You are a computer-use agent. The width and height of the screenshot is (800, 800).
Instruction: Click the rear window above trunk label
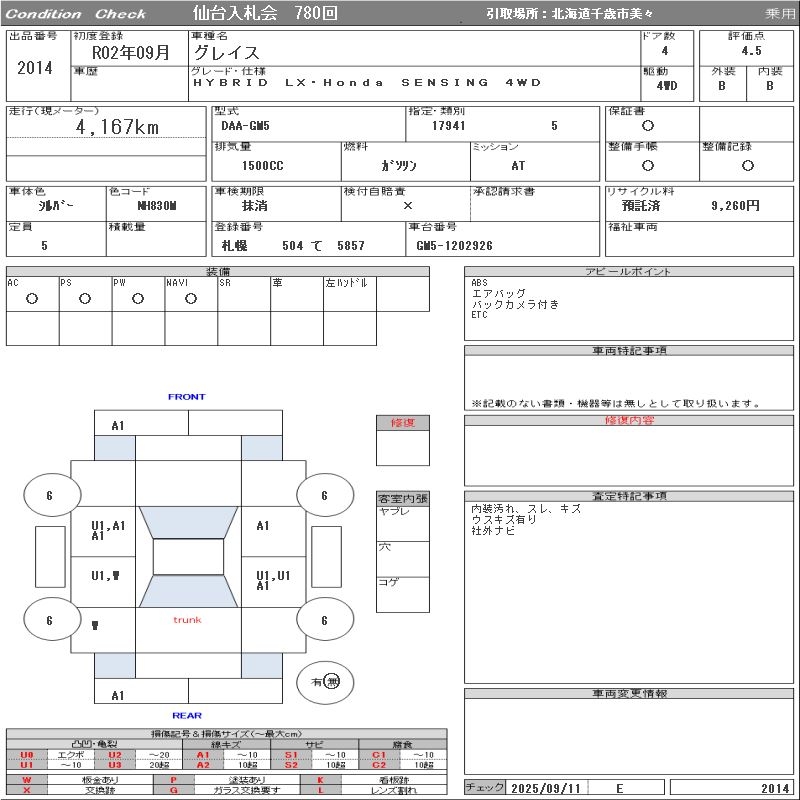click(x=188, y=591)
